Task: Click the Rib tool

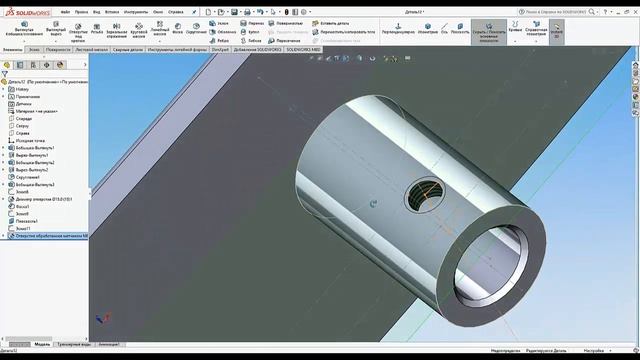Action: (x=219, y=41)
